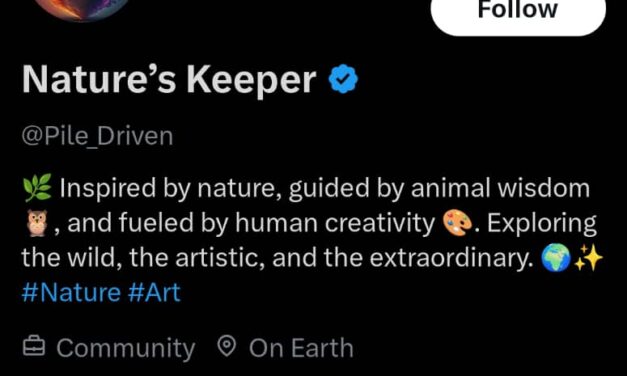Open the #Nature hashtag

(x=71, y=292)
